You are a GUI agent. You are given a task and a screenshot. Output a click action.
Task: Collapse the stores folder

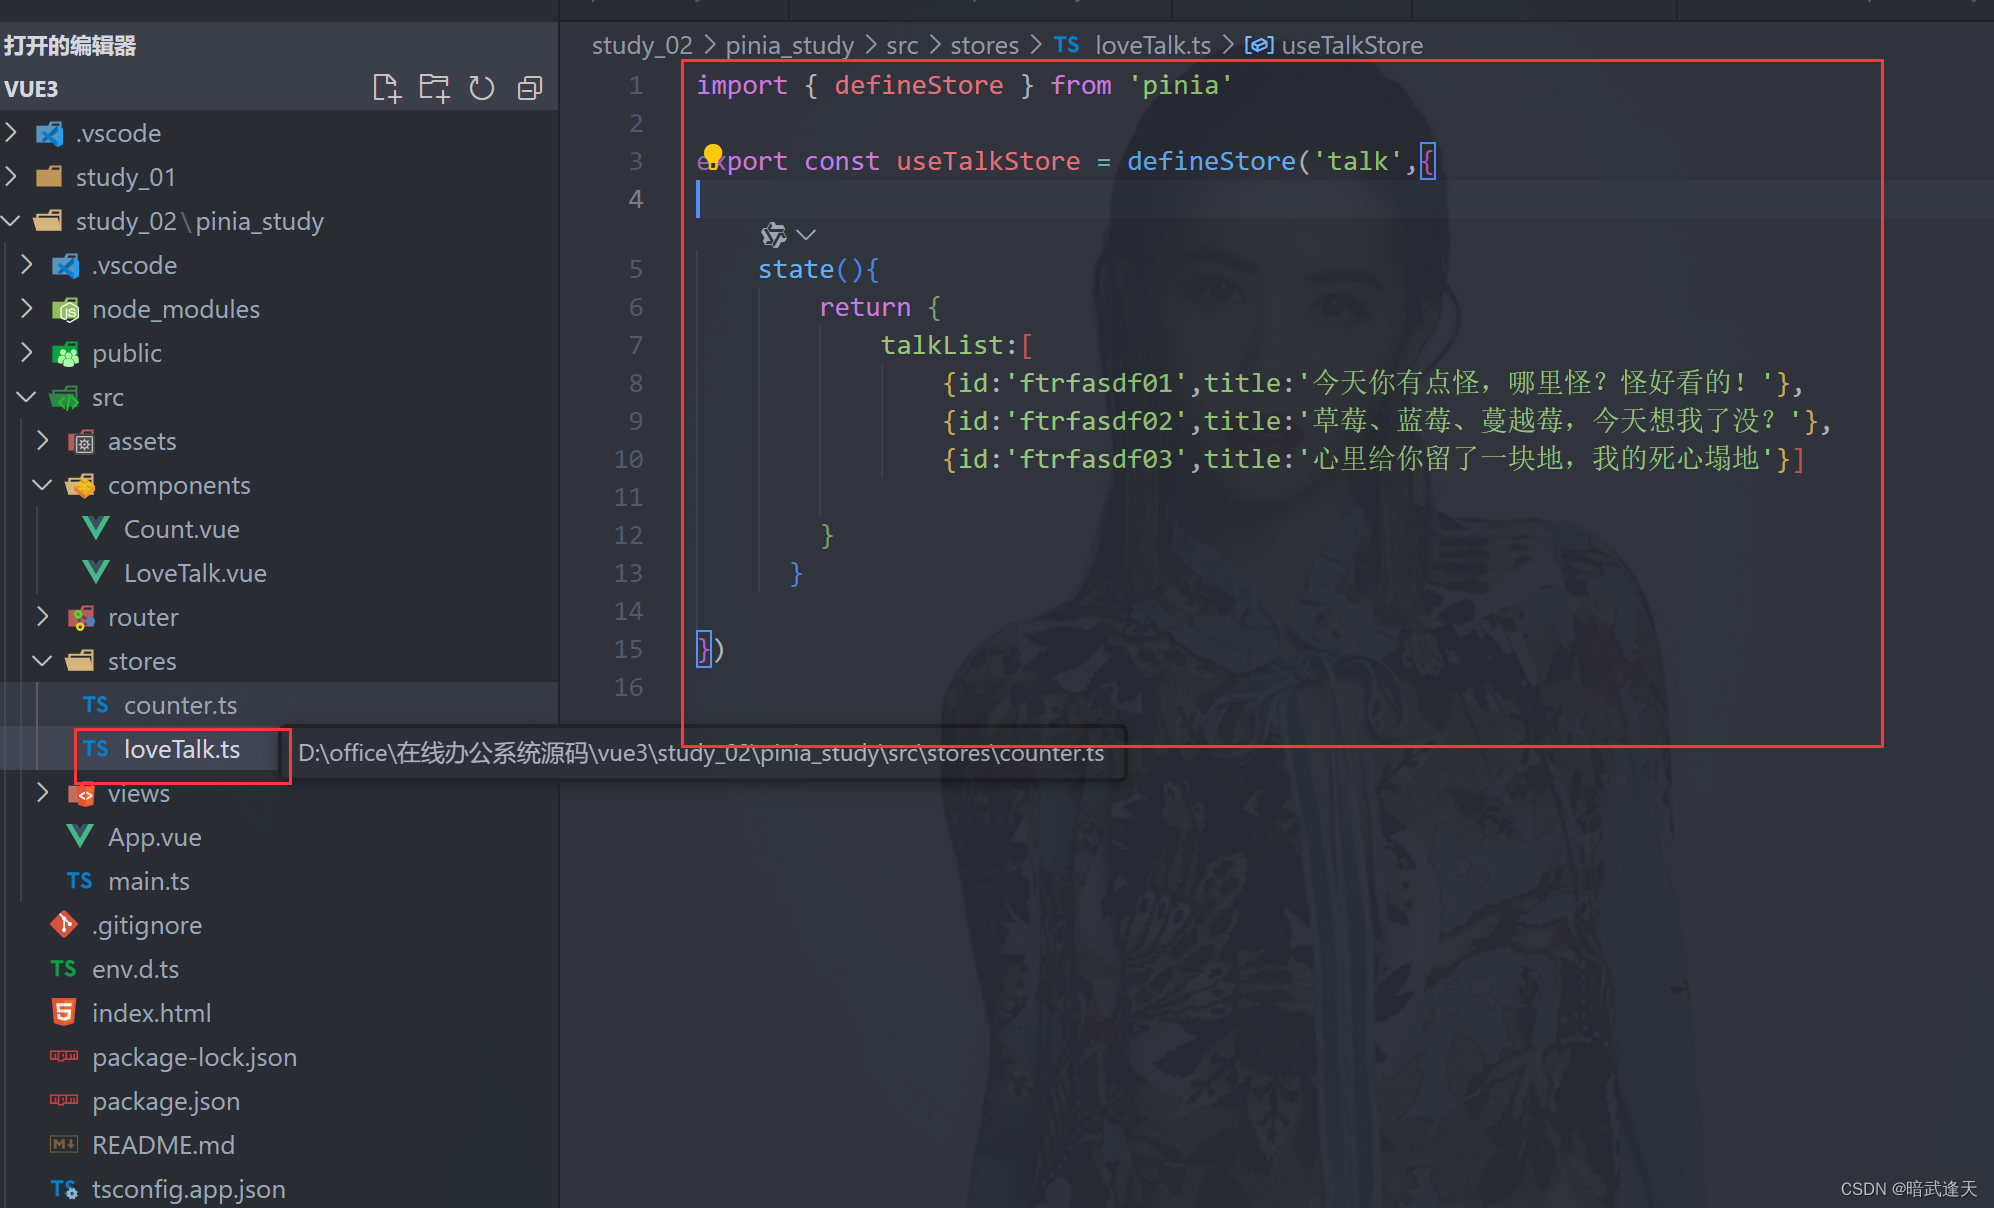click(43, 660)
